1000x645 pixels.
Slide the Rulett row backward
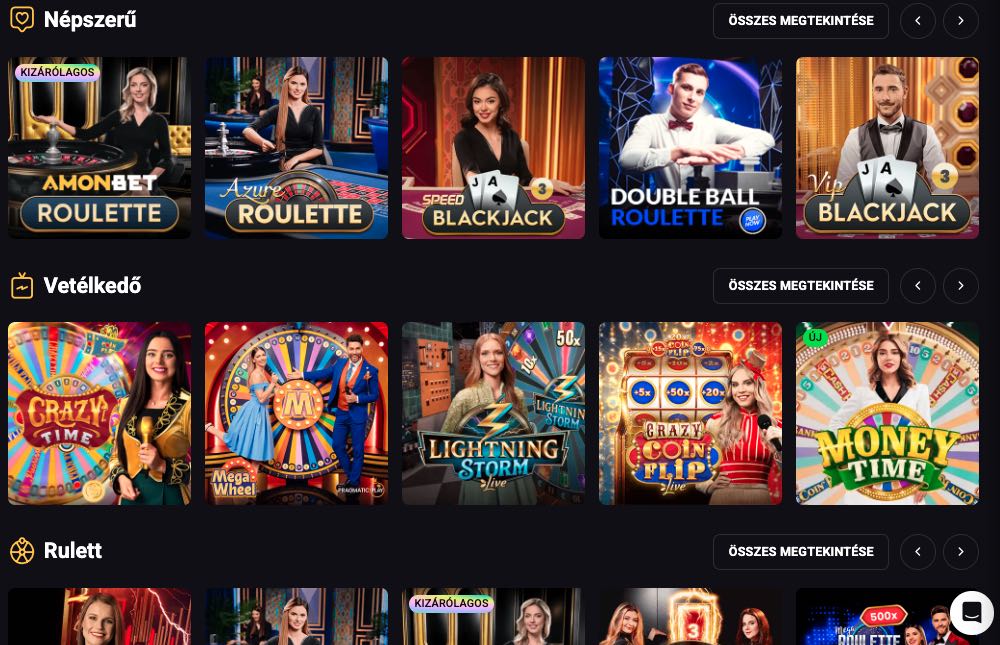(x=918, y=551)
